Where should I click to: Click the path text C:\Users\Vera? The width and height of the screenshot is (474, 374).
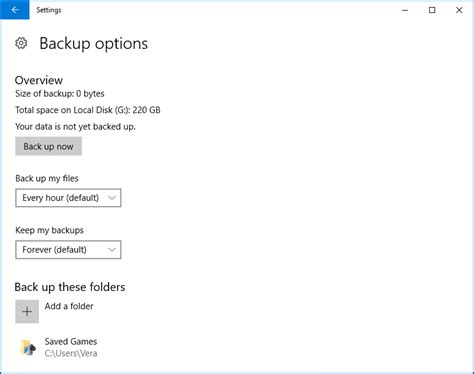[x=71, y=353]
